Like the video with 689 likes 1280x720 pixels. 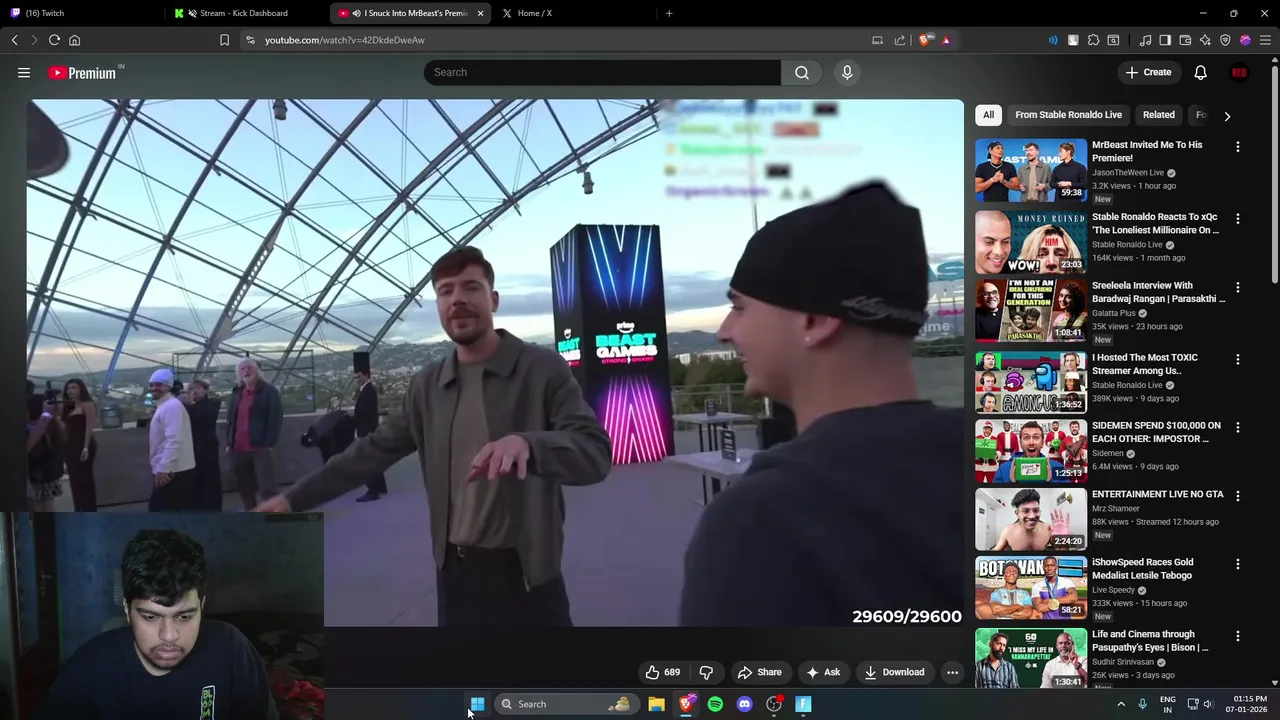point(663,672)
